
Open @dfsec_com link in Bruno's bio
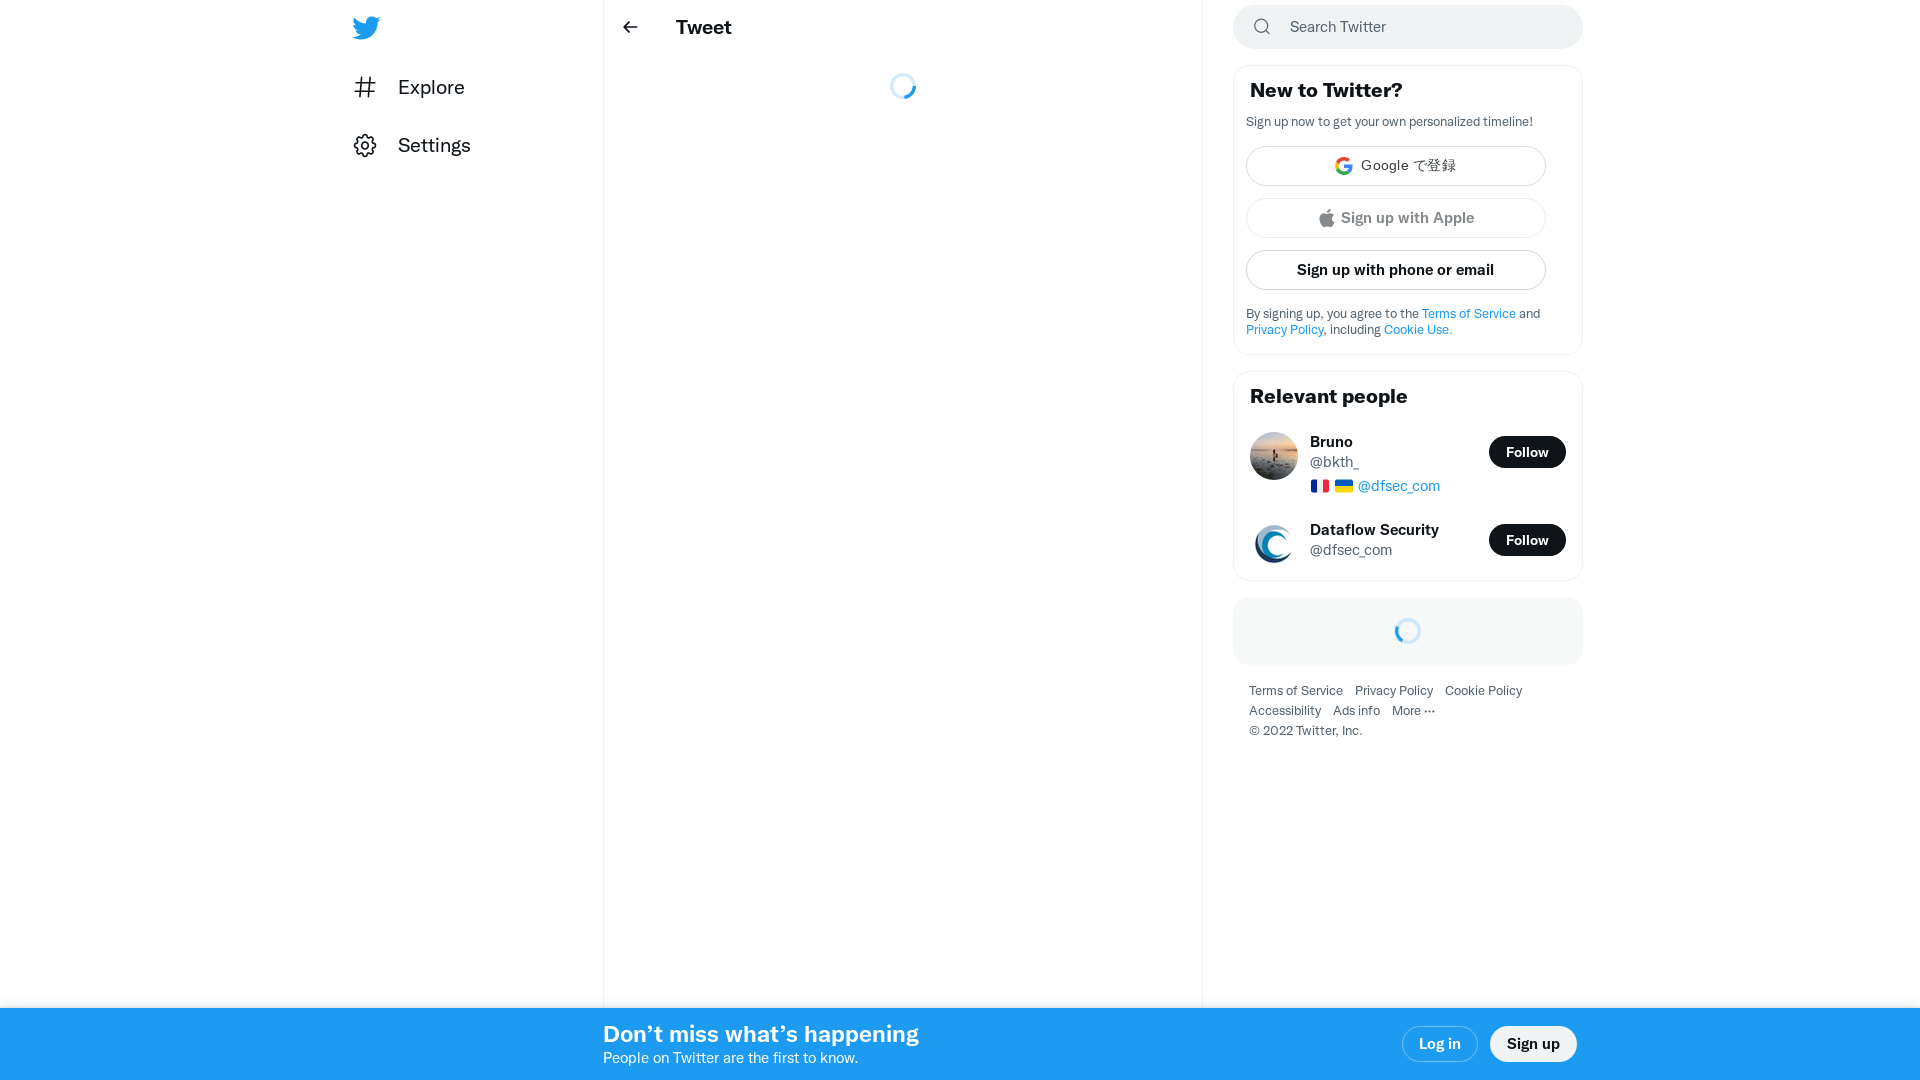[x=1398, y=486]
